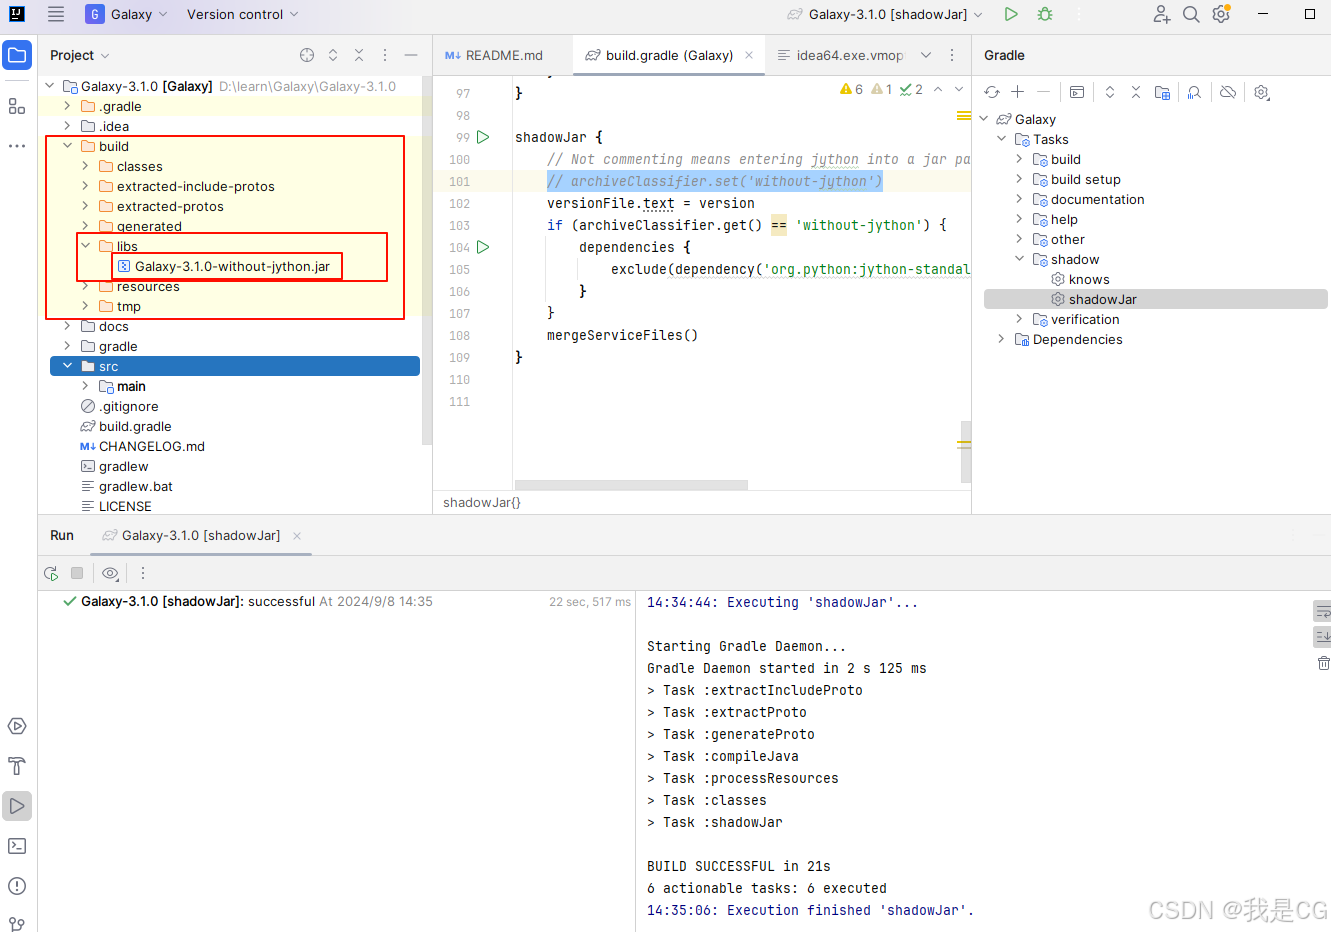The image size is (1331, 932).
Task: Open the Git tool window icon
Action: pos(17,924)
